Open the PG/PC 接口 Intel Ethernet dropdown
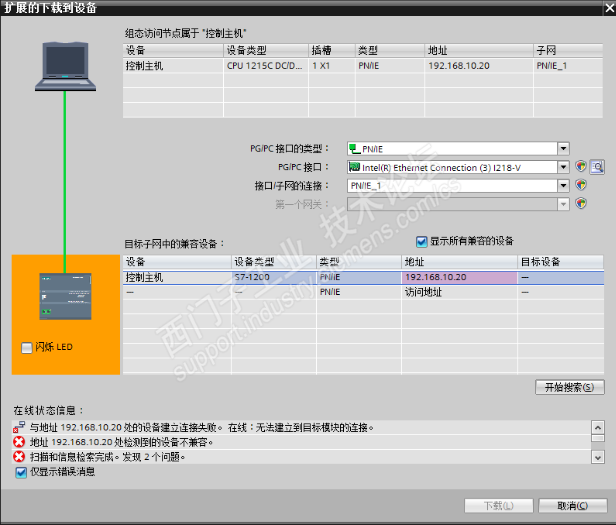 pos(563,167)
